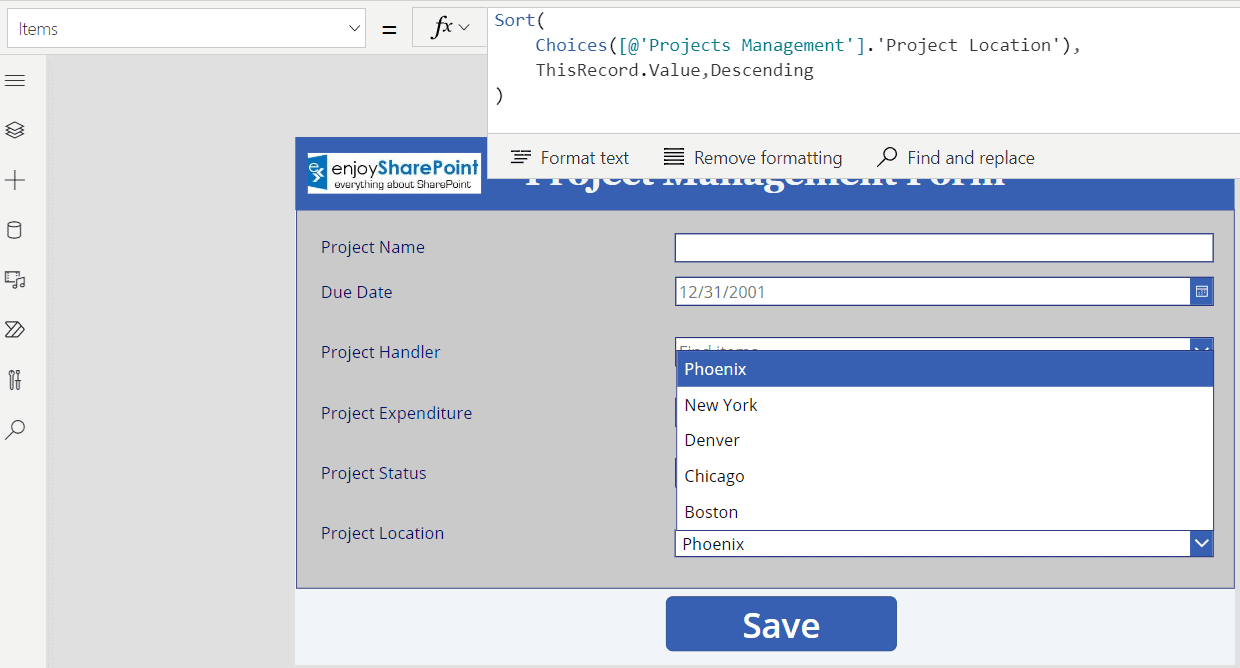Expand the hamburger navigation menu
The image size is (1240, 668).
[15, 80]
